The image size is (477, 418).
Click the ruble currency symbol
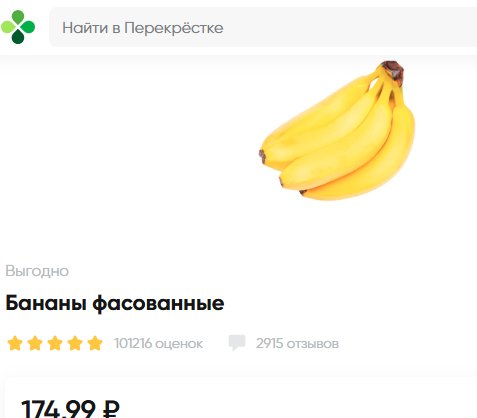pyautogui.click(x=111, y=409)
